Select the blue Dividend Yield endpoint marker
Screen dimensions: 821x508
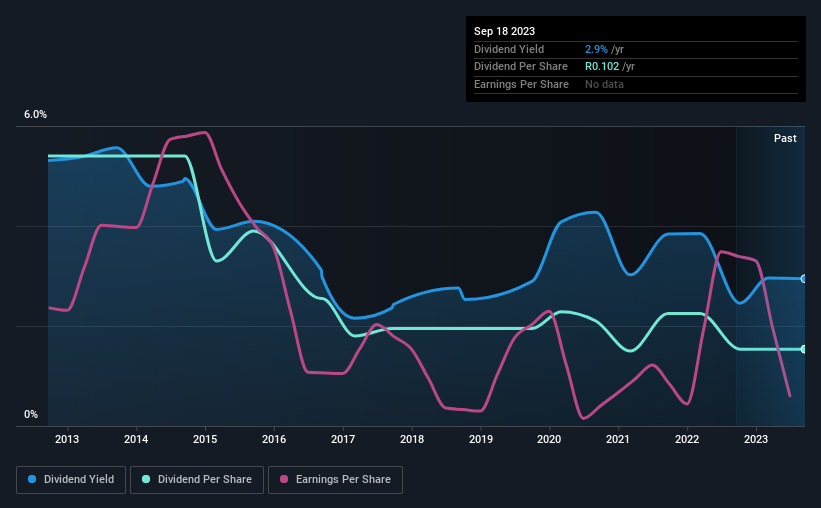tap(804, 279)
